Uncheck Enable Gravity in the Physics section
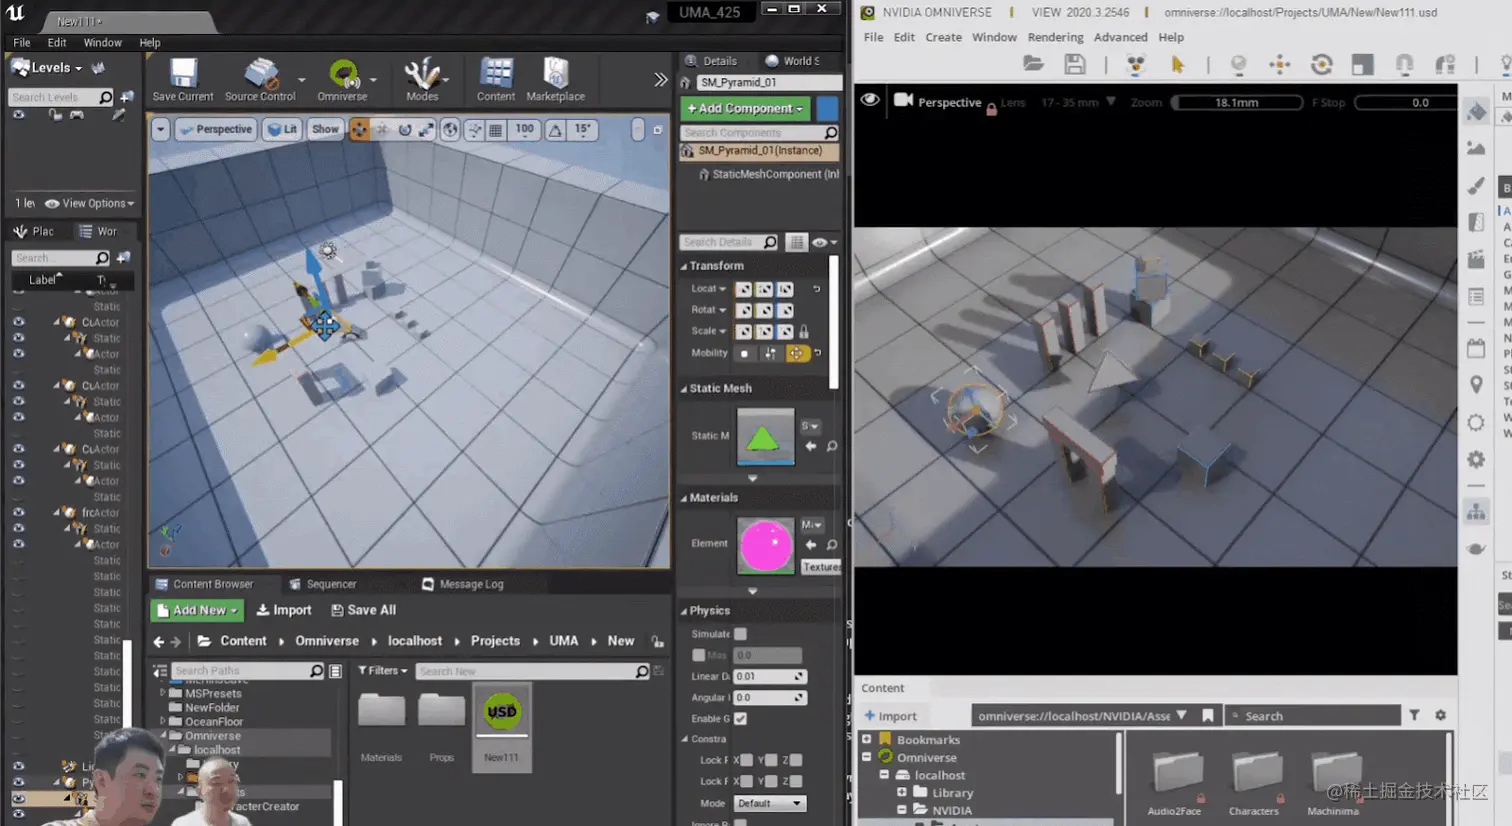 741,718
